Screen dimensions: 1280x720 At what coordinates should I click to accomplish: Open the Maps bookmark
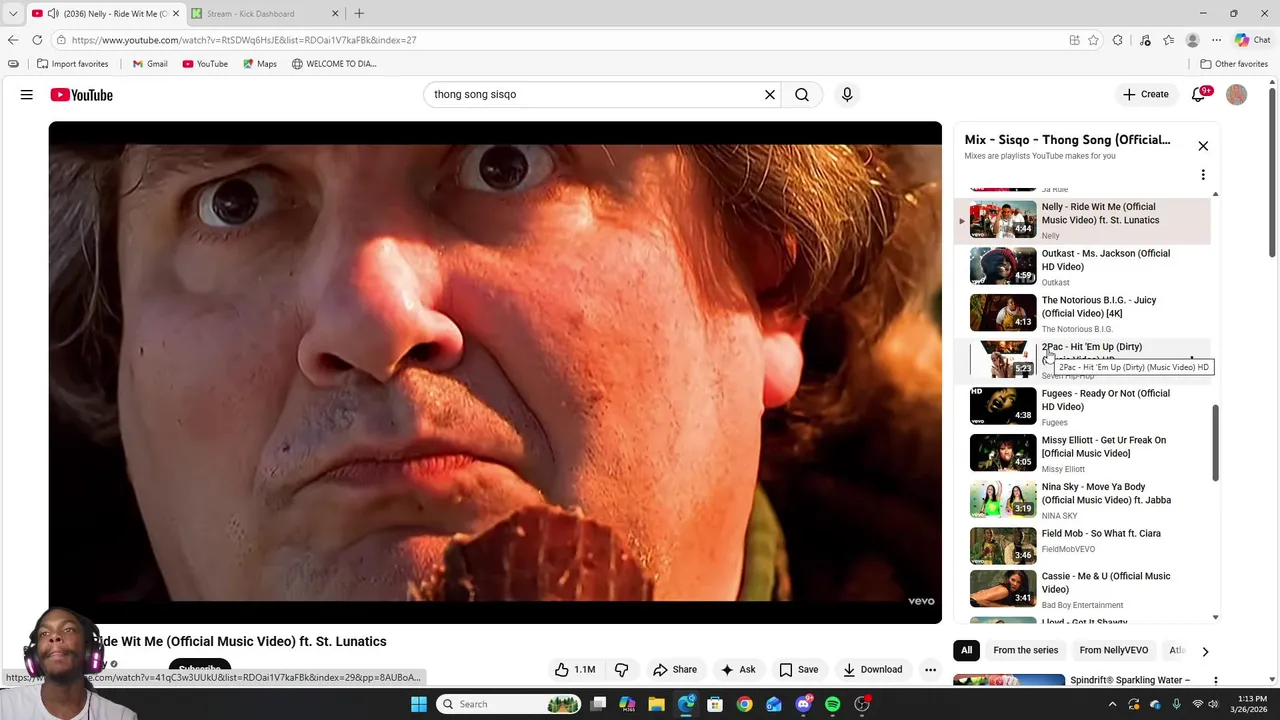point(259,64)
